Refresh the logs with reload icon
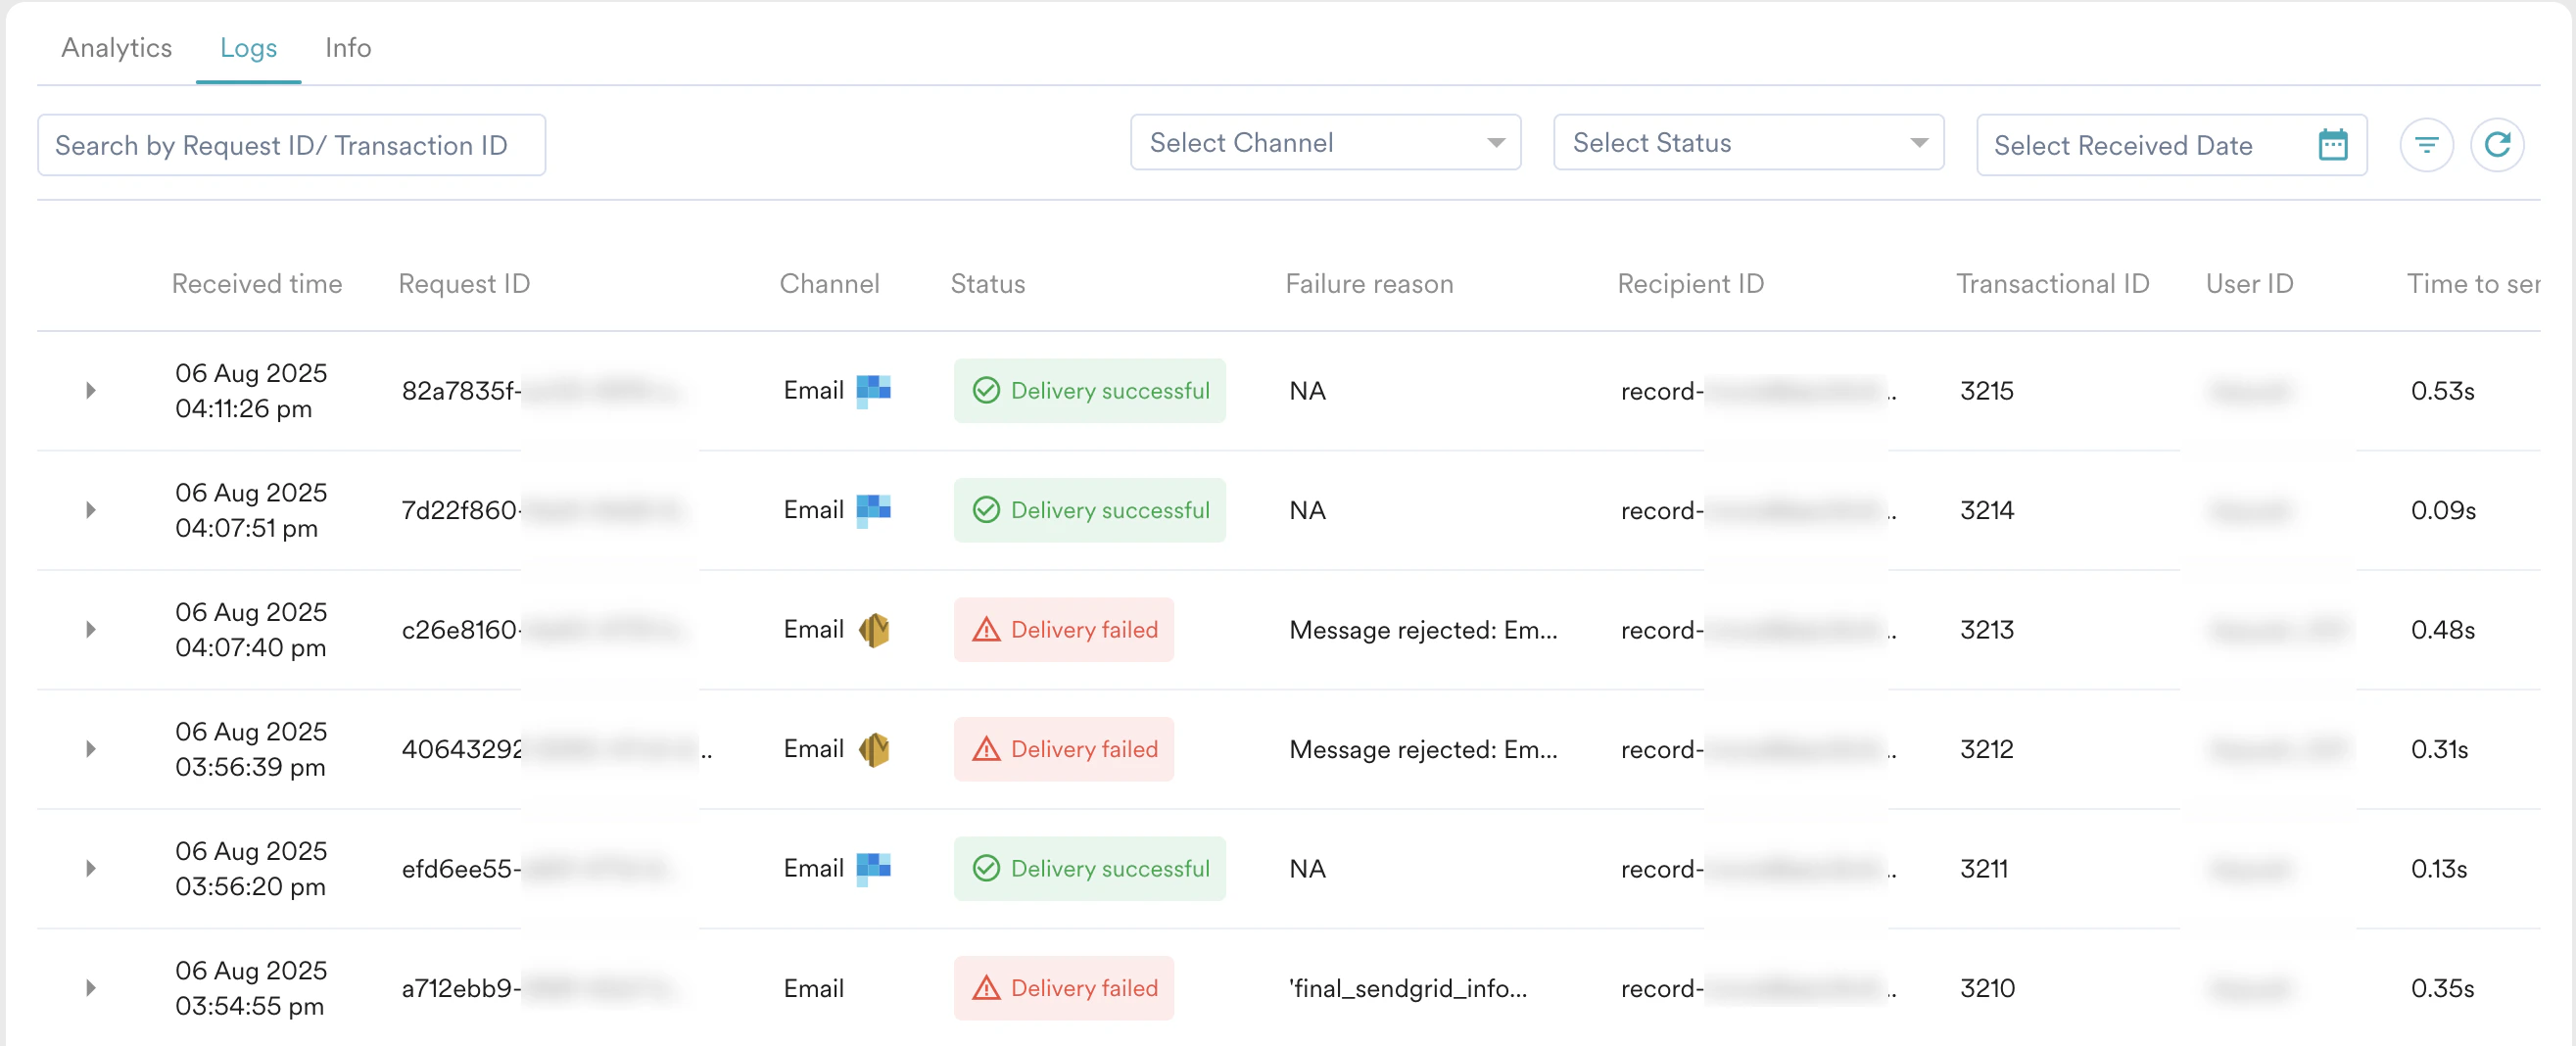The height and width of the screenshot is (1046, 2576). (x=2497, y=145)
